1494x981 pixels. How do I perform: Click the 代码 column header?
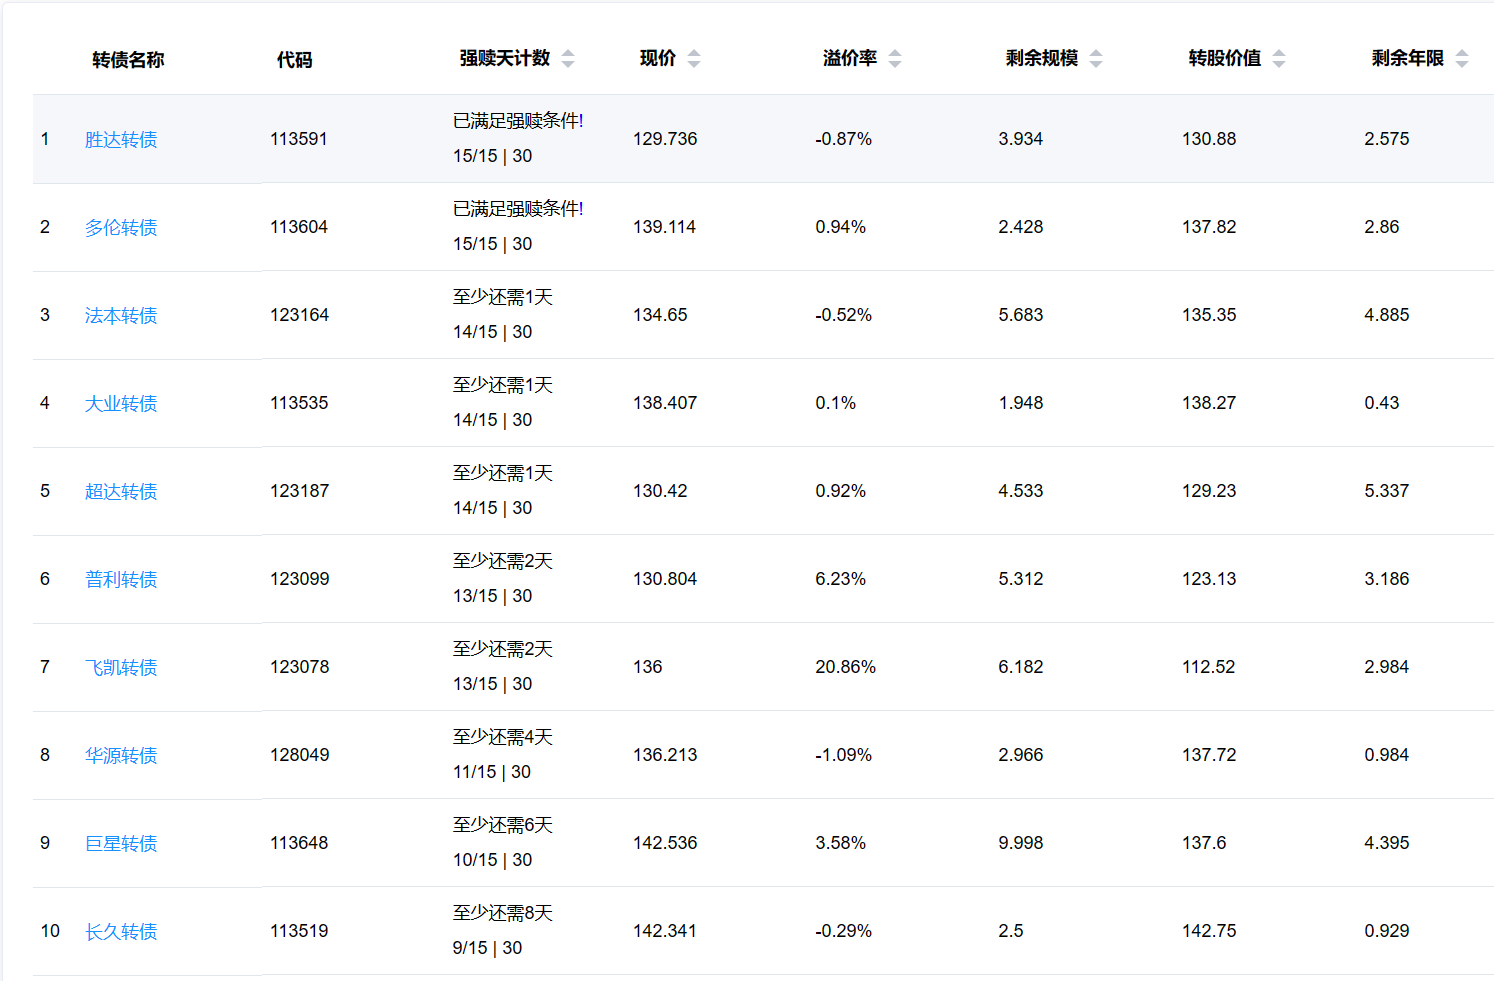294,60
